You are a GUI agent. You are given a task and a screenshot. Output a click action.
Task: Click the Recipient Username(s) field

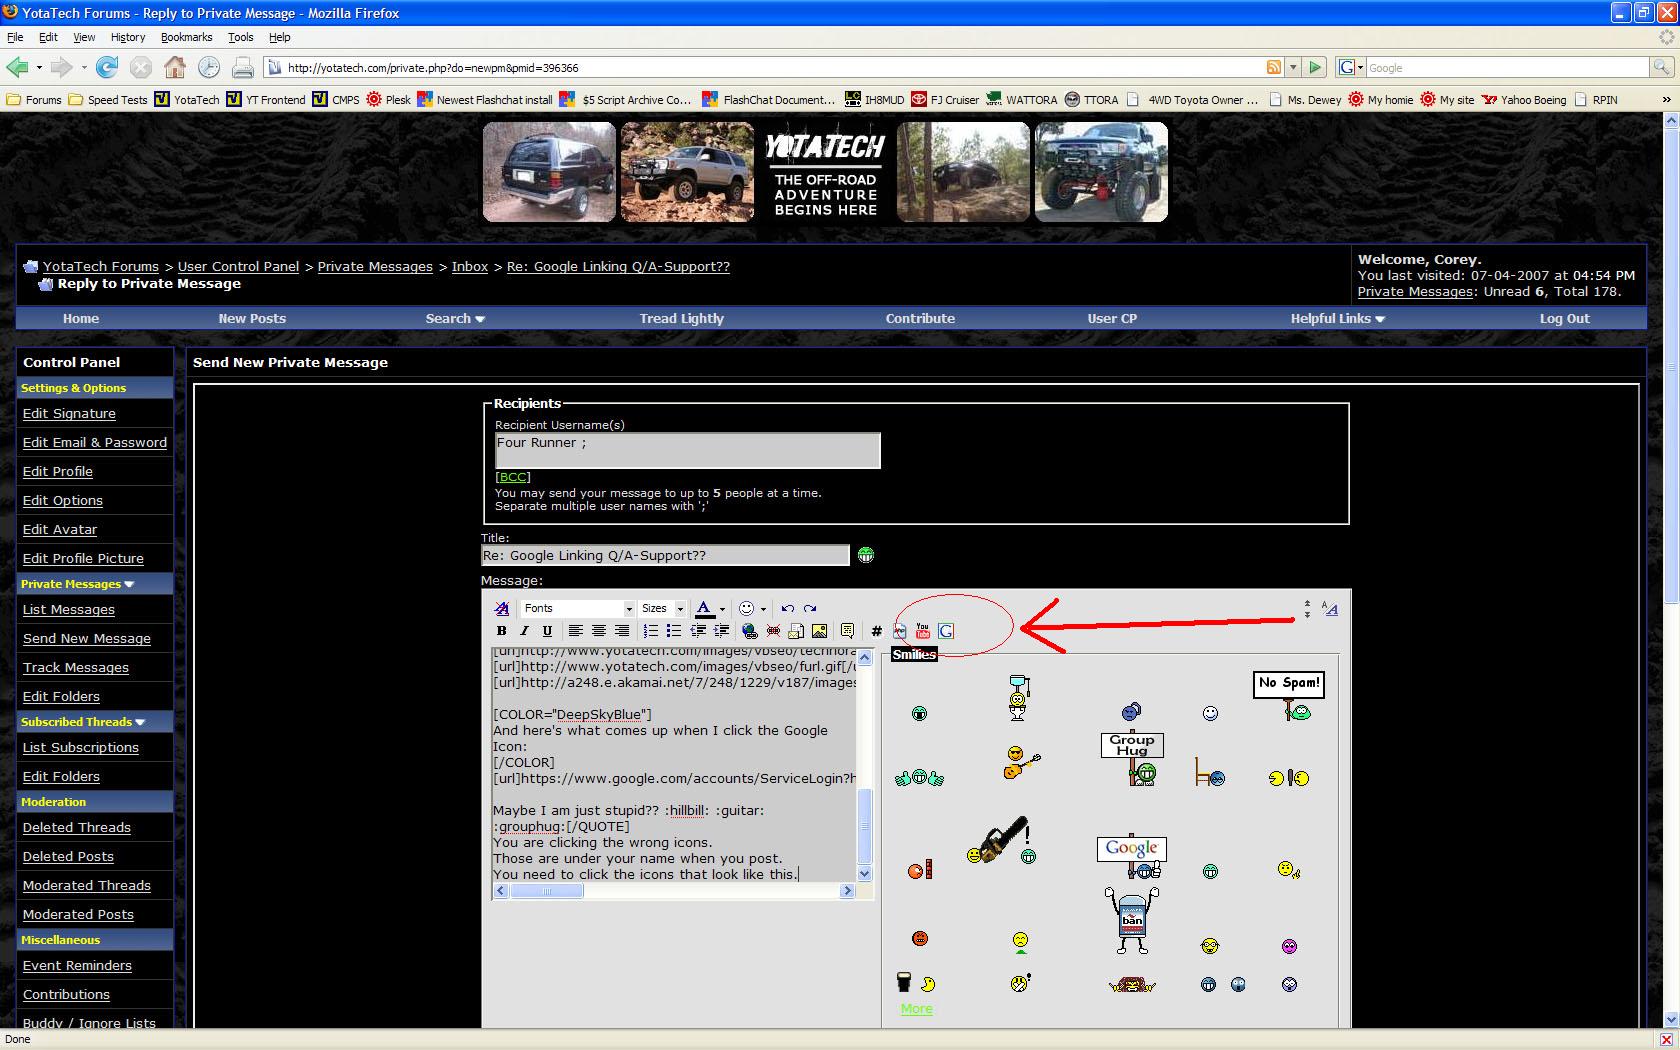(x=687, y=450)
